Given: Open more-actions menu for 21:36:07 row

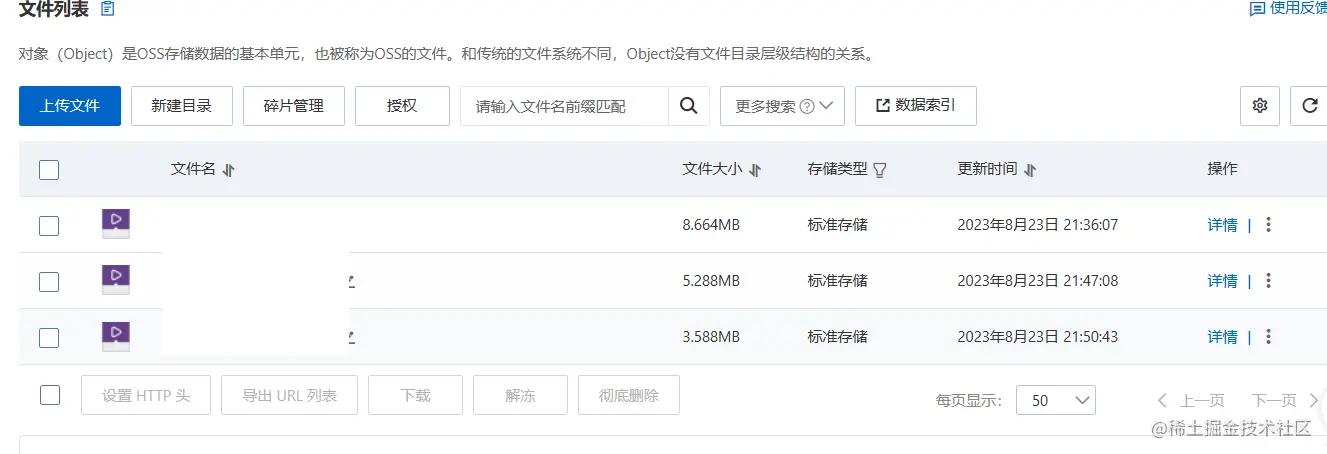Looking at the screenshot, I should [1268, 225].
